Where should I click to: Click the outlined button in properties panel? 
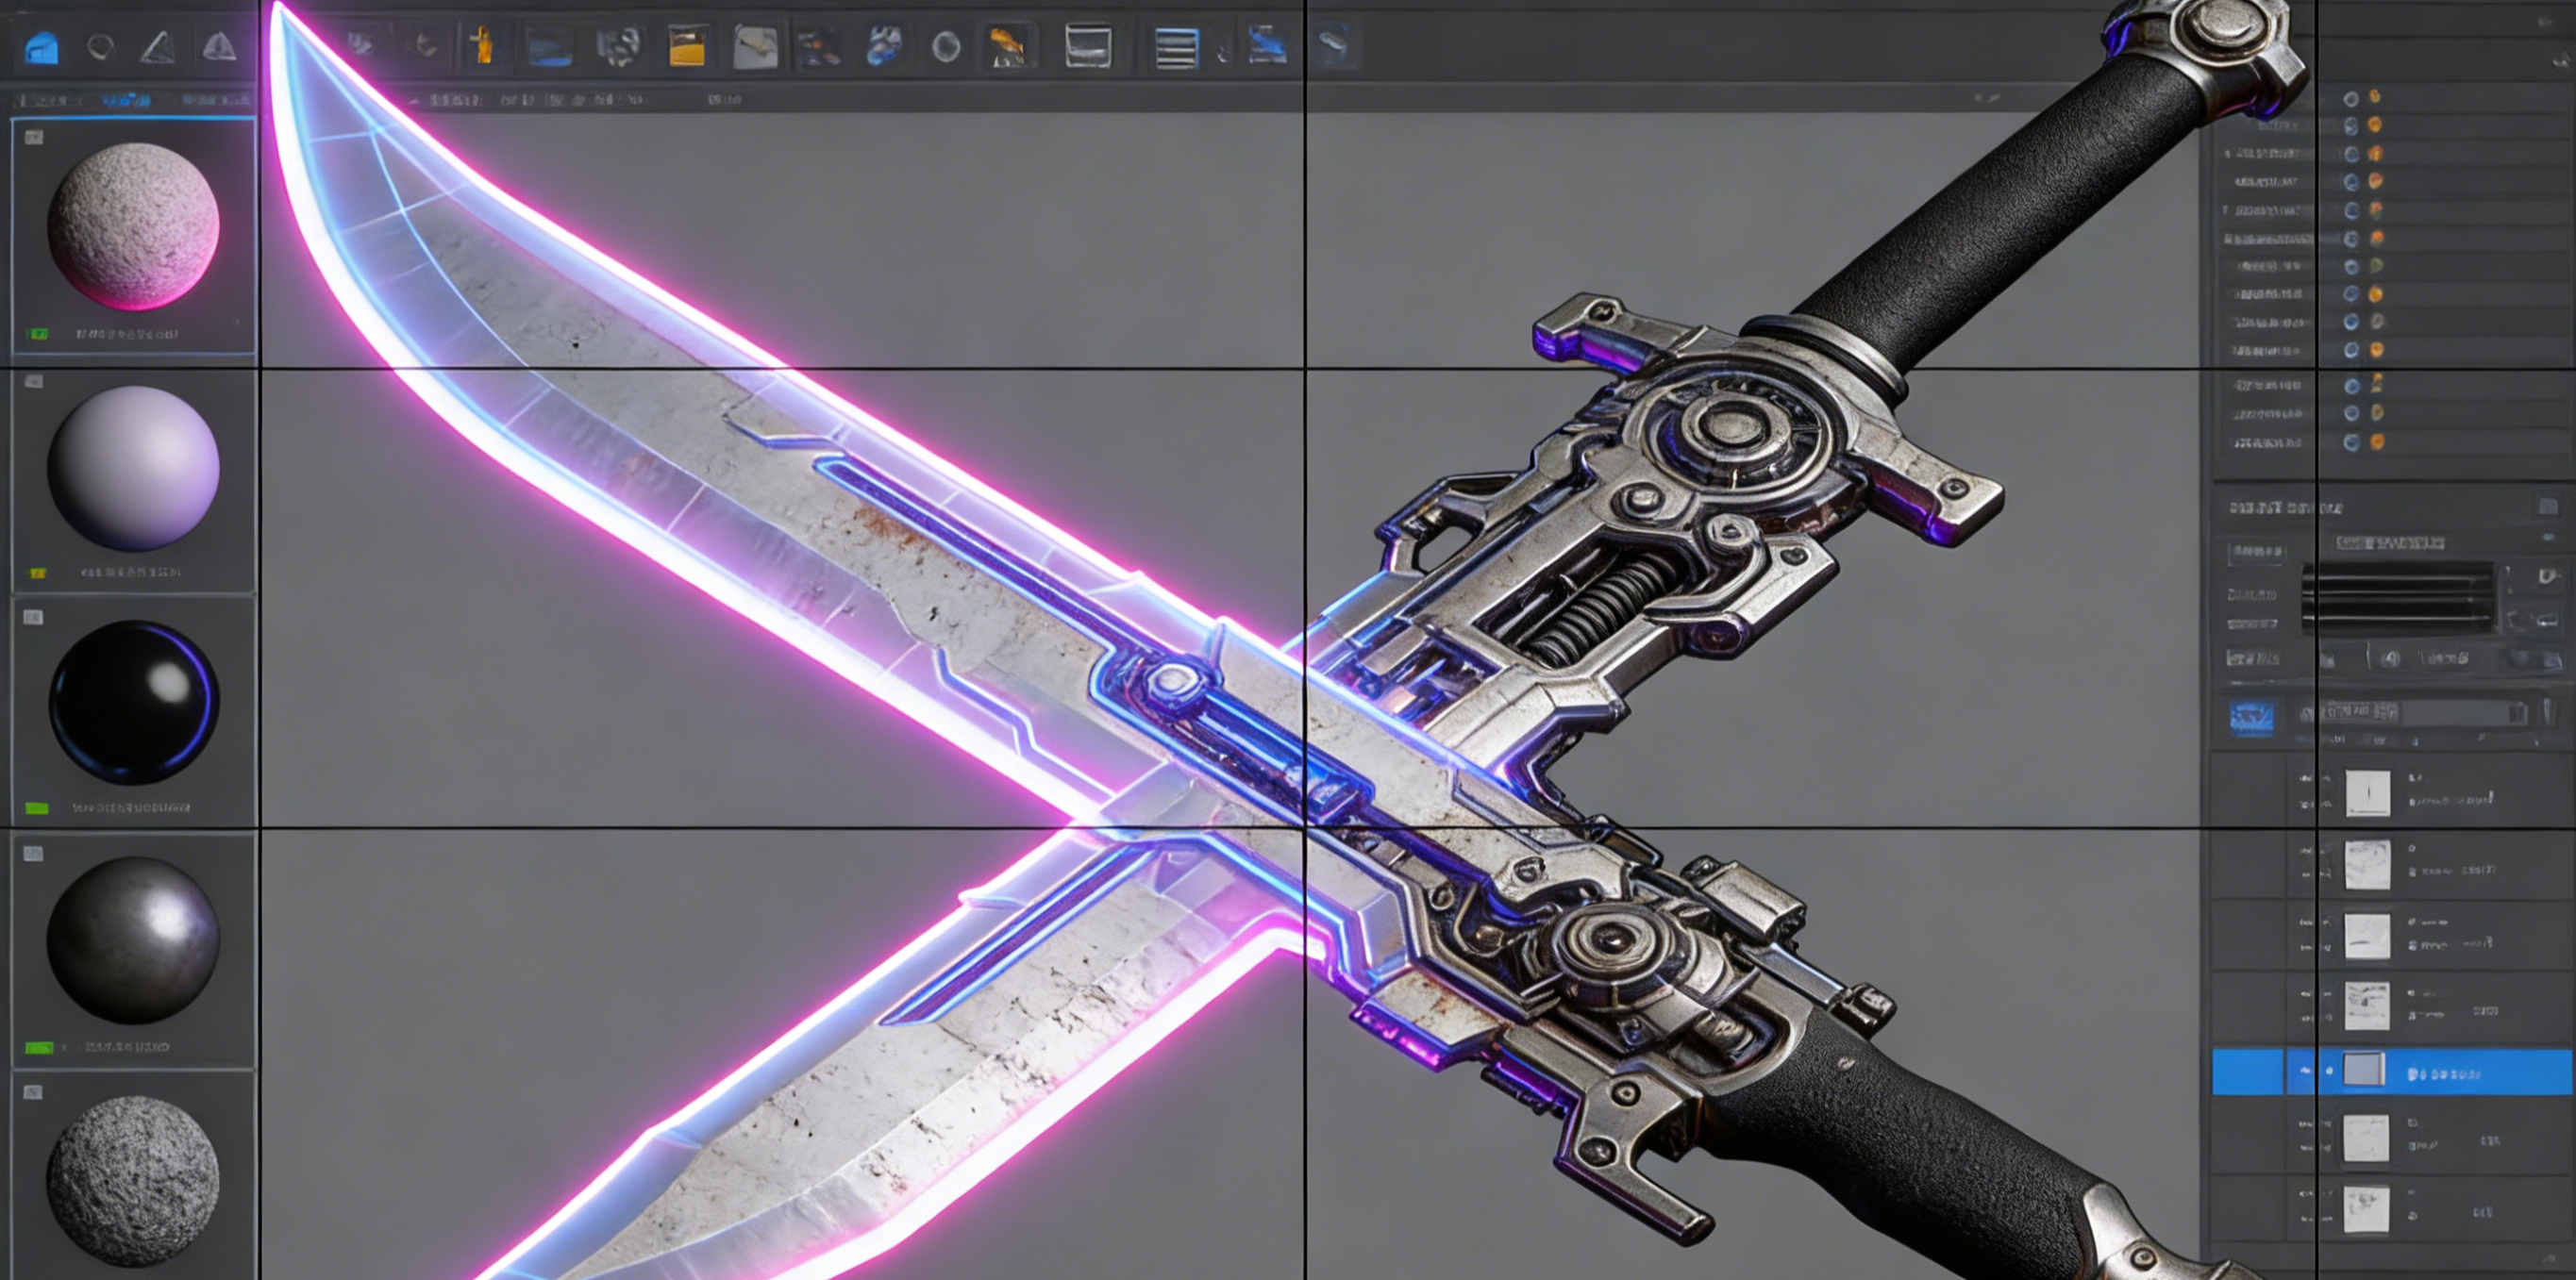[x=2257, y=551]
